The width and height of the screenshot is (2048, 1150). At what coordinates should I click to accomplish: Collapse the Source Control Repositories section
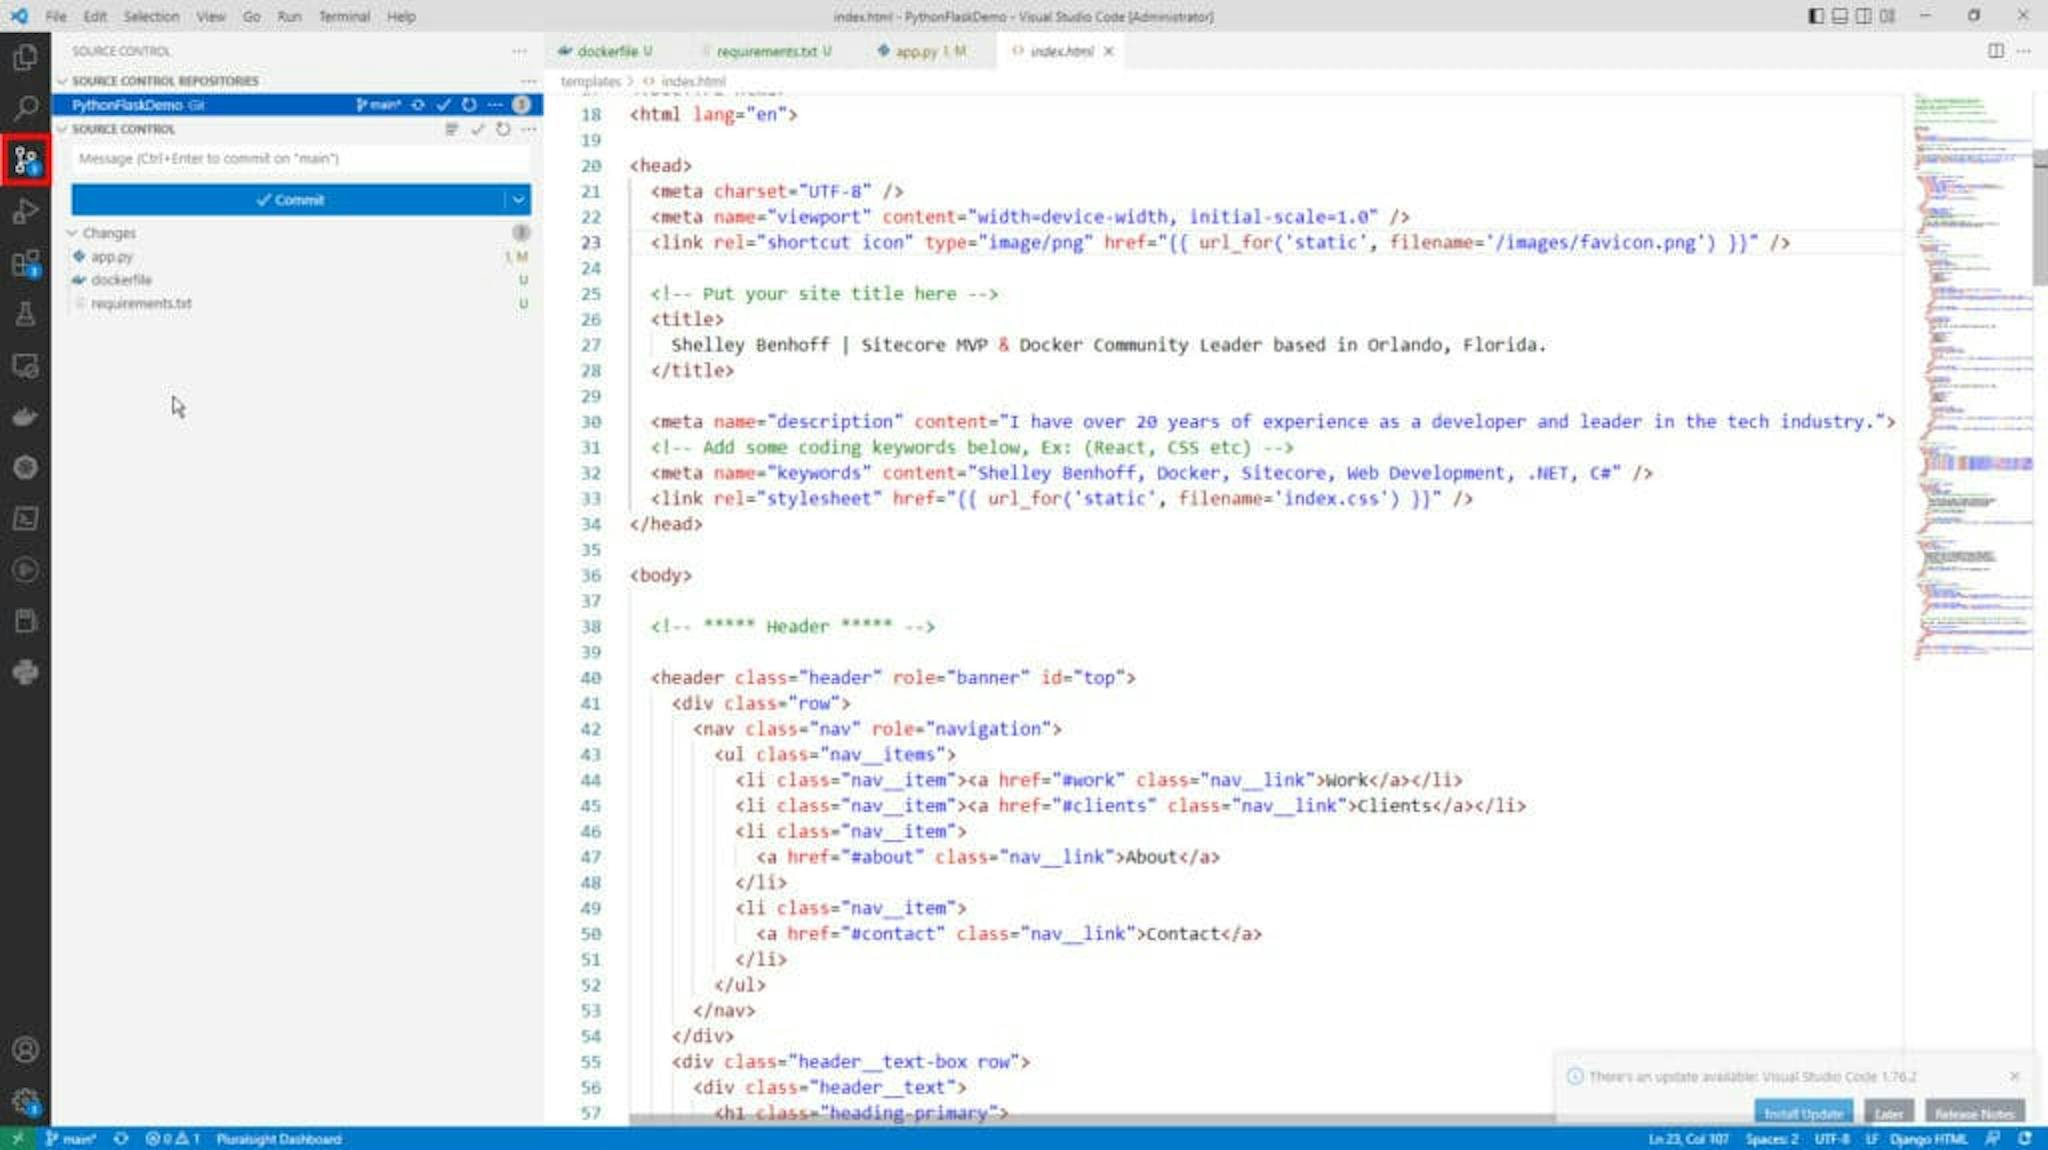tap(62, 81)
